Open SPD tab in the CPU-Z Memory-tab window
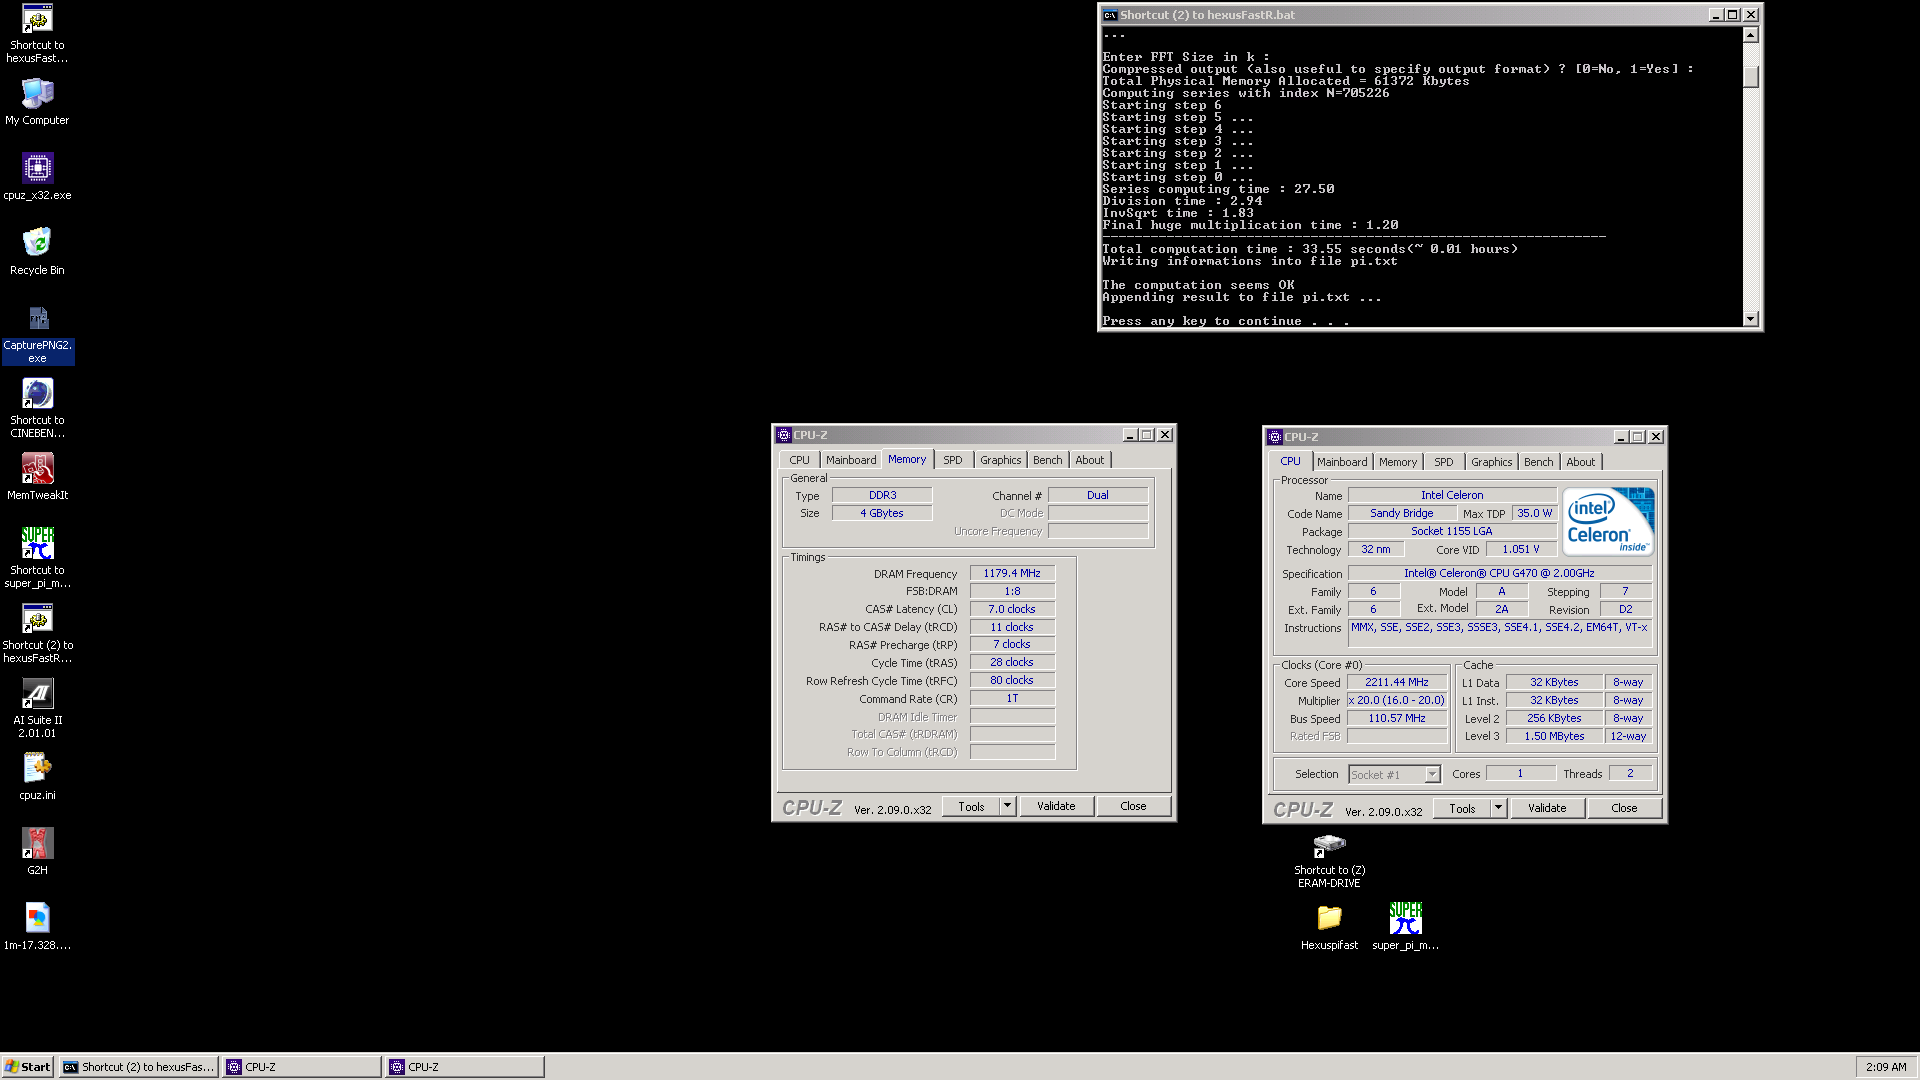This screenshot has height=1080, width=1920. tap(953, 460)
